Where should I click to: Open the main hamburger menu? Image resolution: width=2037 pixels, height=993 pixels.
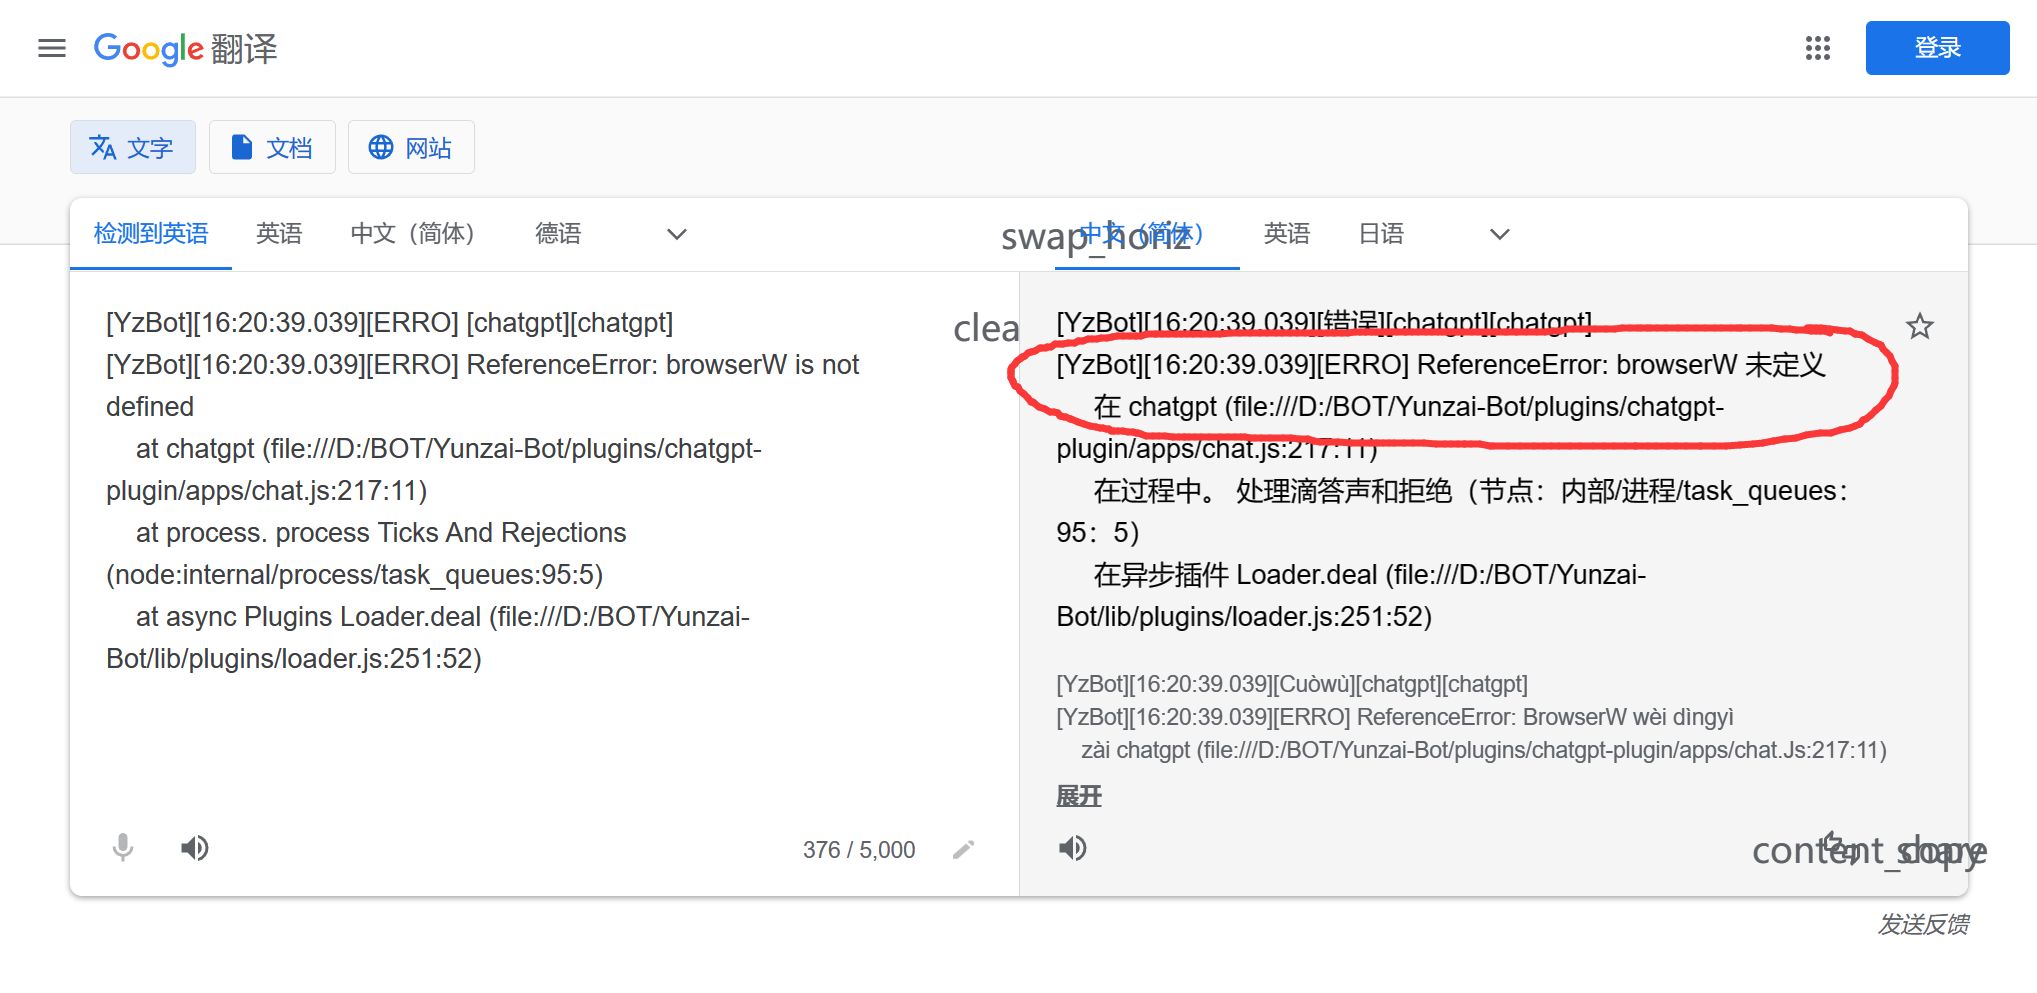(51, 48)
